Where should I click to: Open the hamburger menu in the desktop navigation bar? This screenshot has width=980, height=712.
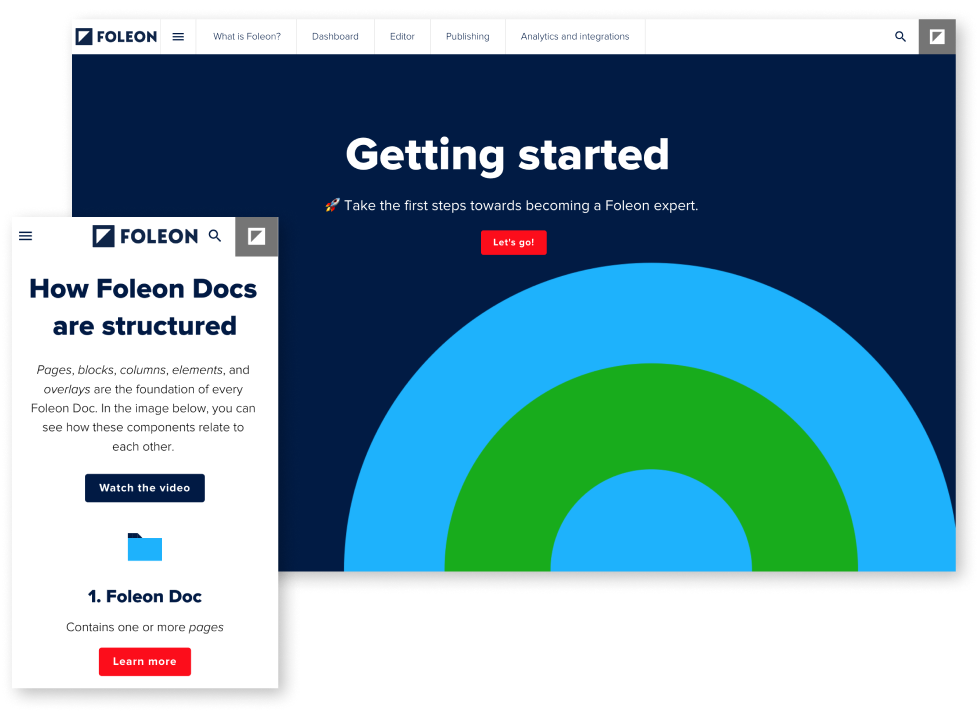click(178, 37)
